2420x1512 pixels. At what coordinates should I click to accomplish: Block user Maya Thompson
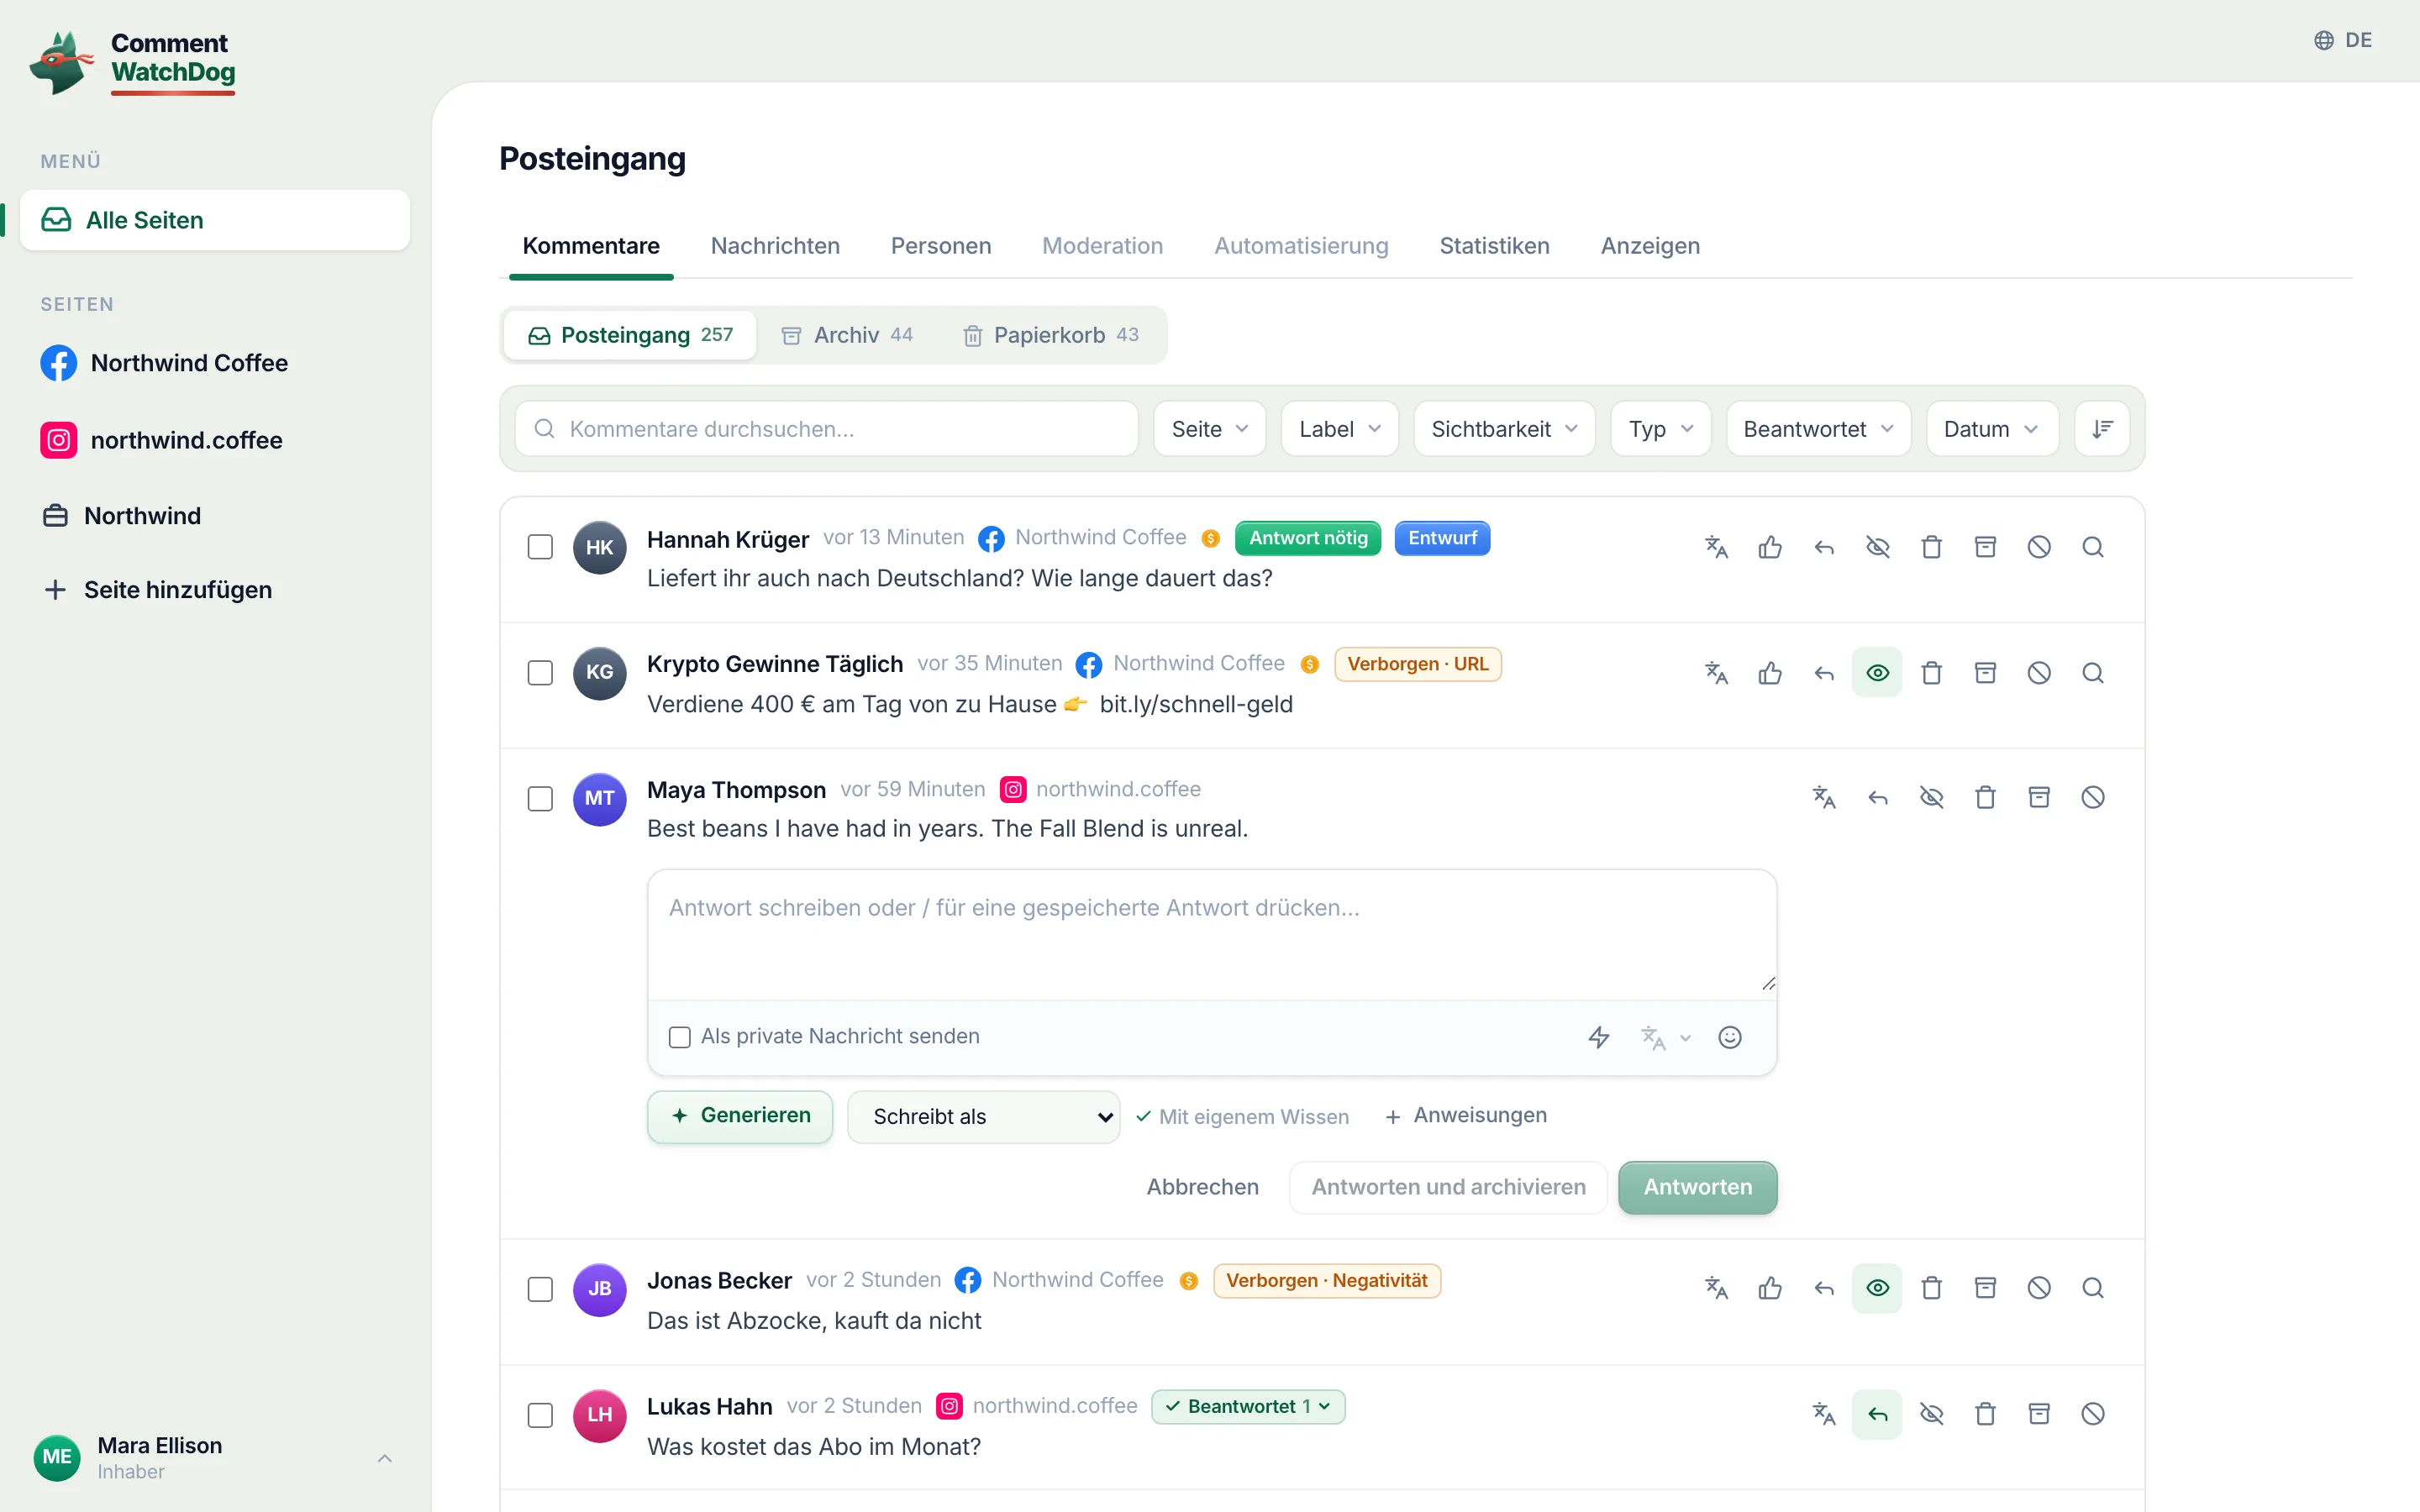click(x=2093, y=797)
